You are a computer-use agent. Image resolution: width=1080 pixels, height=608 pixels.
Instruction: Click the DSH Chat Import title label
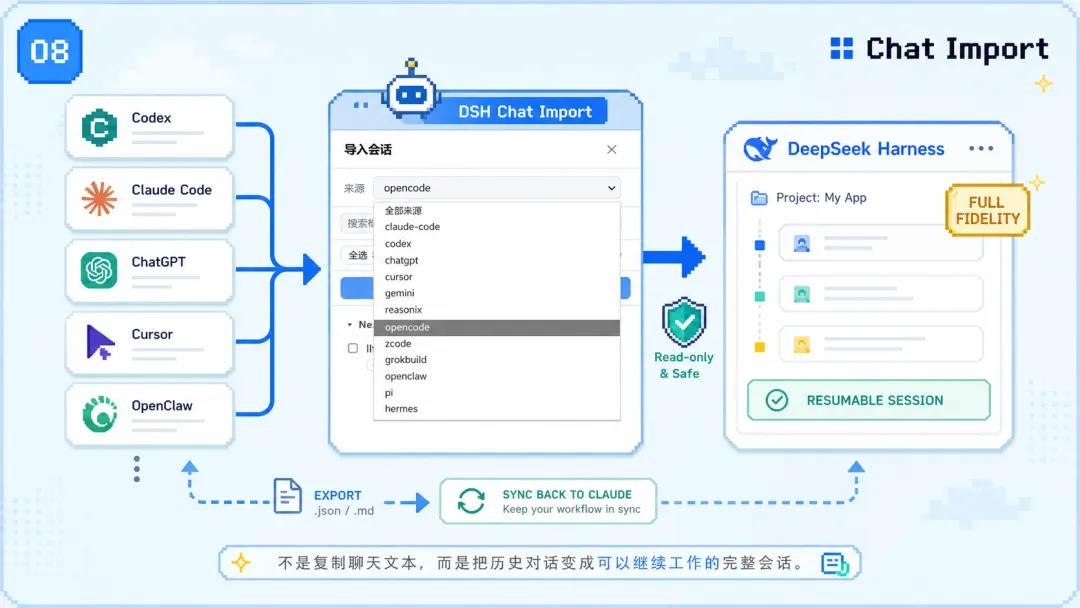tap(525, 112)
